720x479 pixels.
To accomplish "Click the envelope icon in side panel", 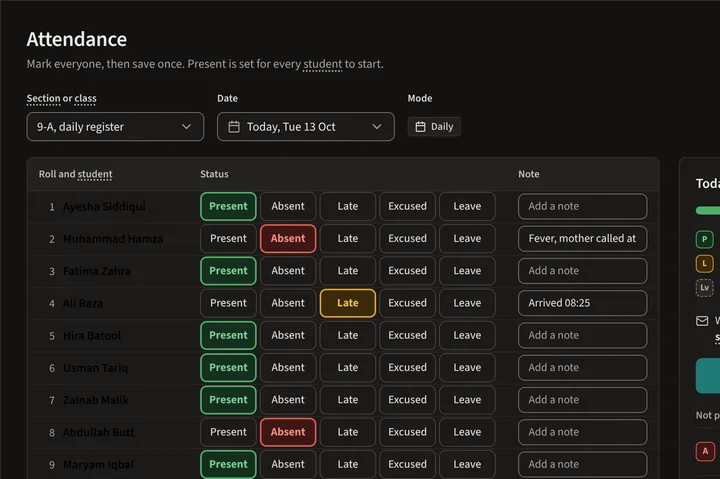I will pos(702,321).
